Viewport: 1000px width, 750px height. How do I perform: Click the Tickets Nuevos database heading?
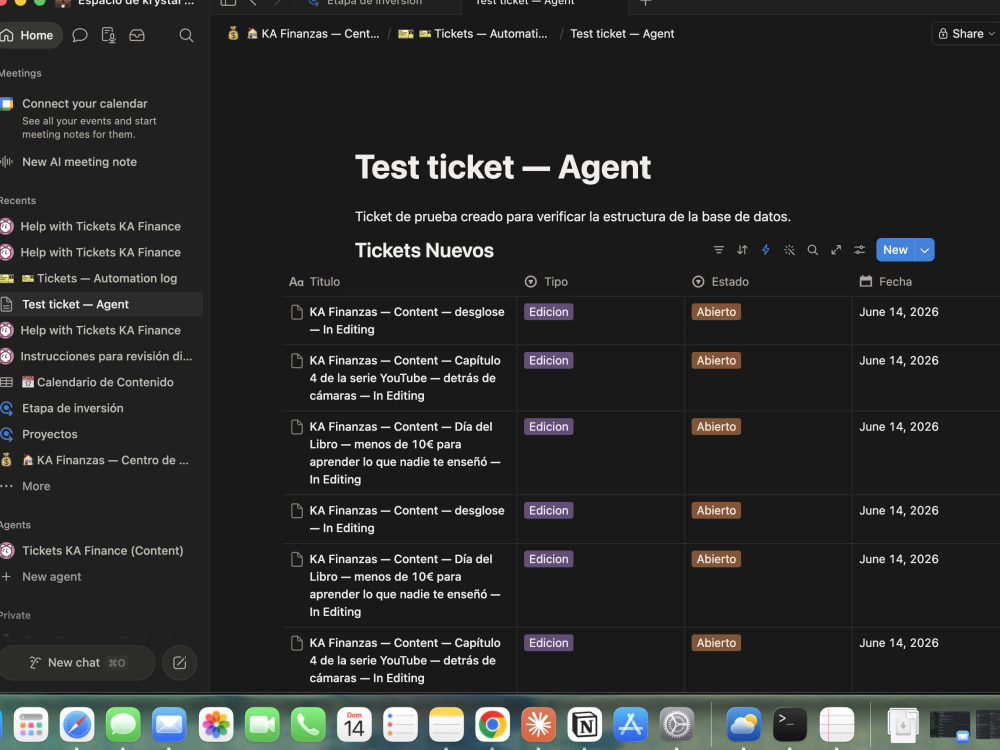[424, 251]
